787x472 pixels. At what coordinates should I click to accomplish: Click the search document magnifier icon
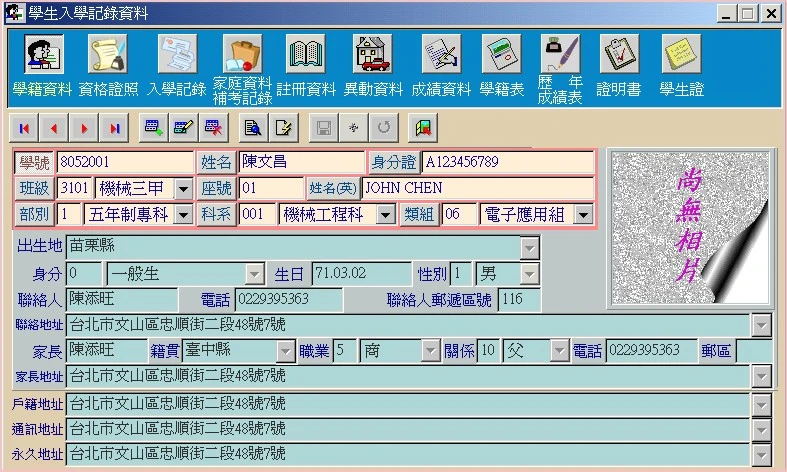point(253,128)
